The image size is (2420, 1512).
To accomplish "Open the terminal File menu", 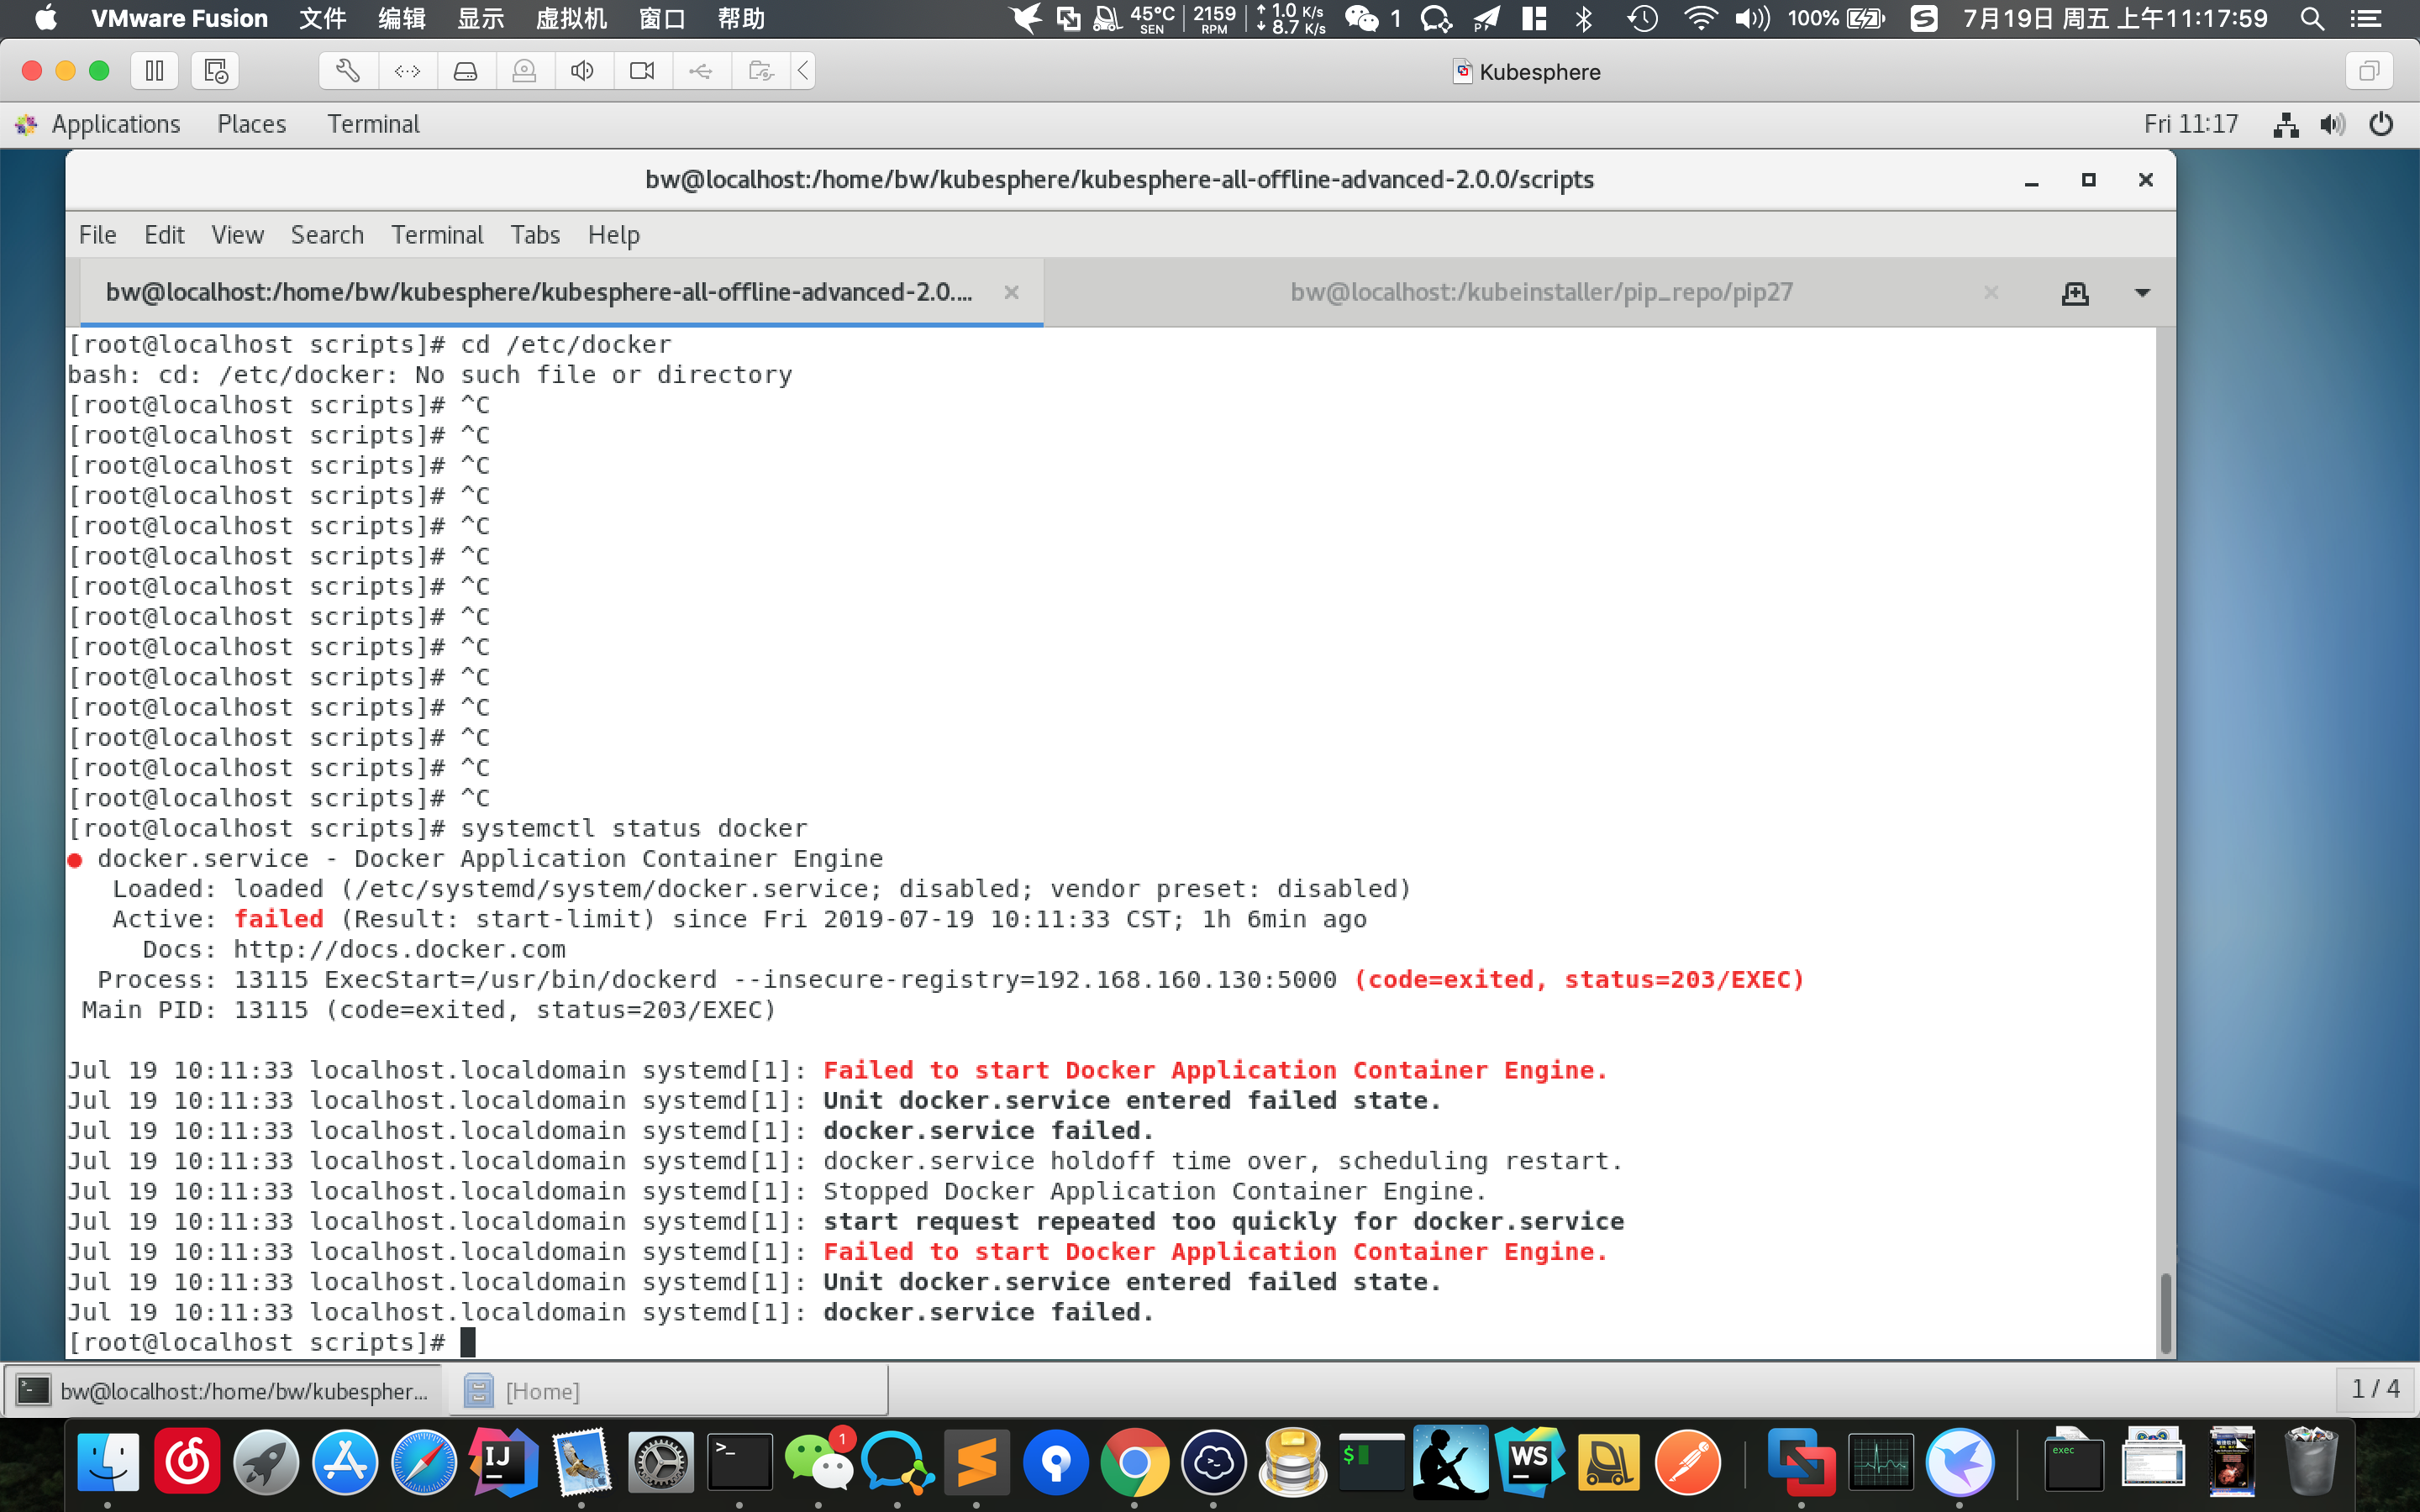I will pyautogui.click(x=98, y=235).
